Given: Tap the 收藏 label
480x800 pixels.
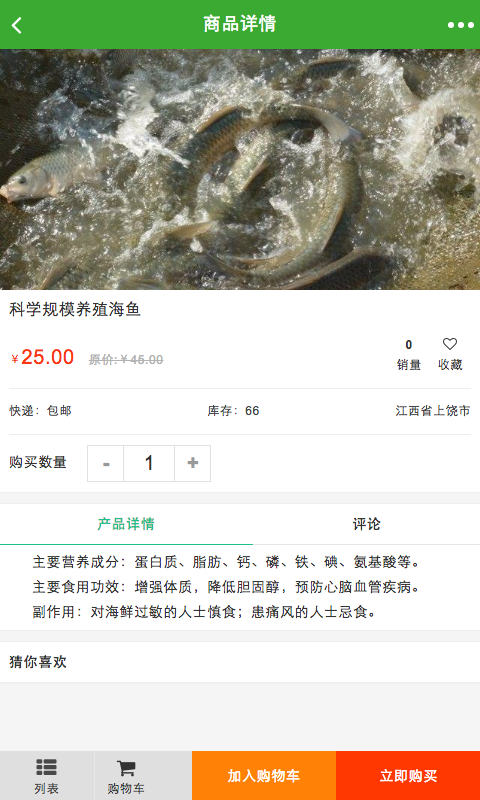Looking at the screenshot, I should click(450, 365).
